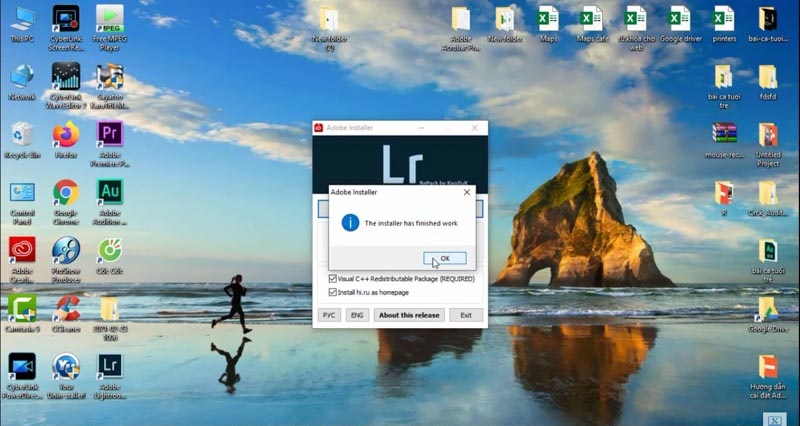The width and height of the screenshot is (800, 426).
Task: Select fdsfd folder icon
Action: [768, 83]
